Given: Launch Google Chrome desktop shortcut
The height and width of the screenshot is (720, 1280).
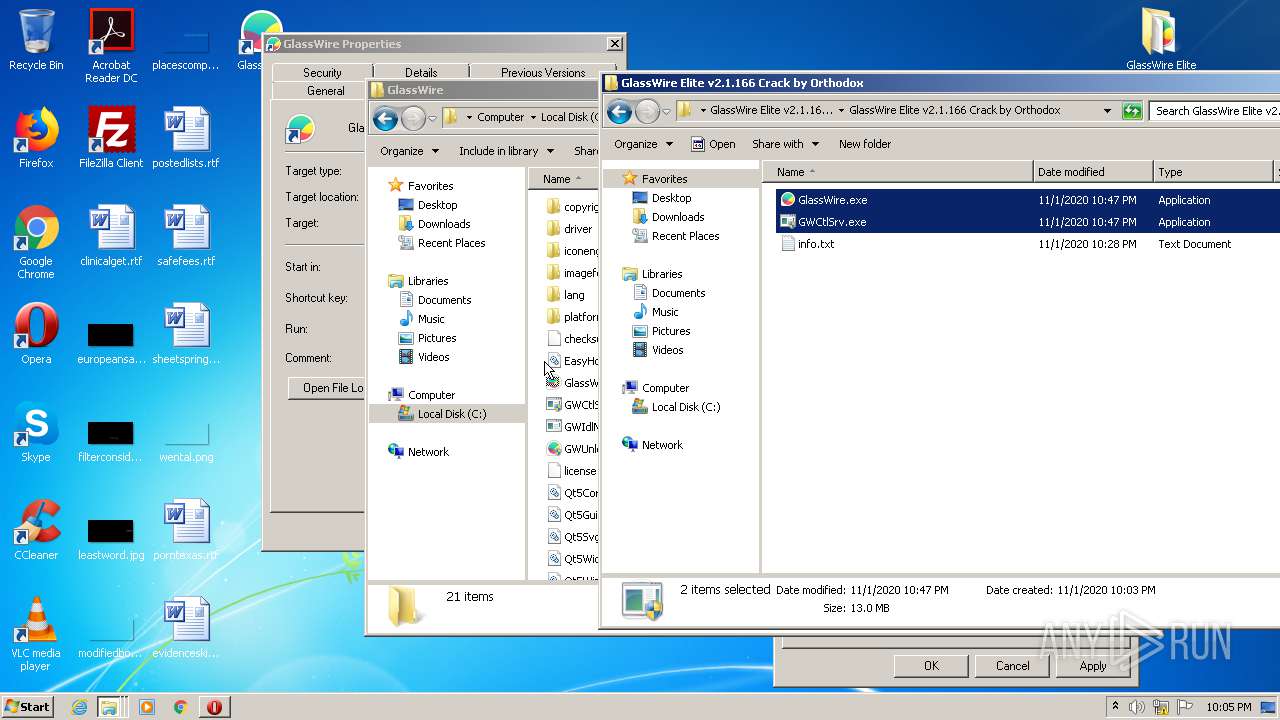Looking at the screenshot, I should pyautogui.click(x=36, y=242).
